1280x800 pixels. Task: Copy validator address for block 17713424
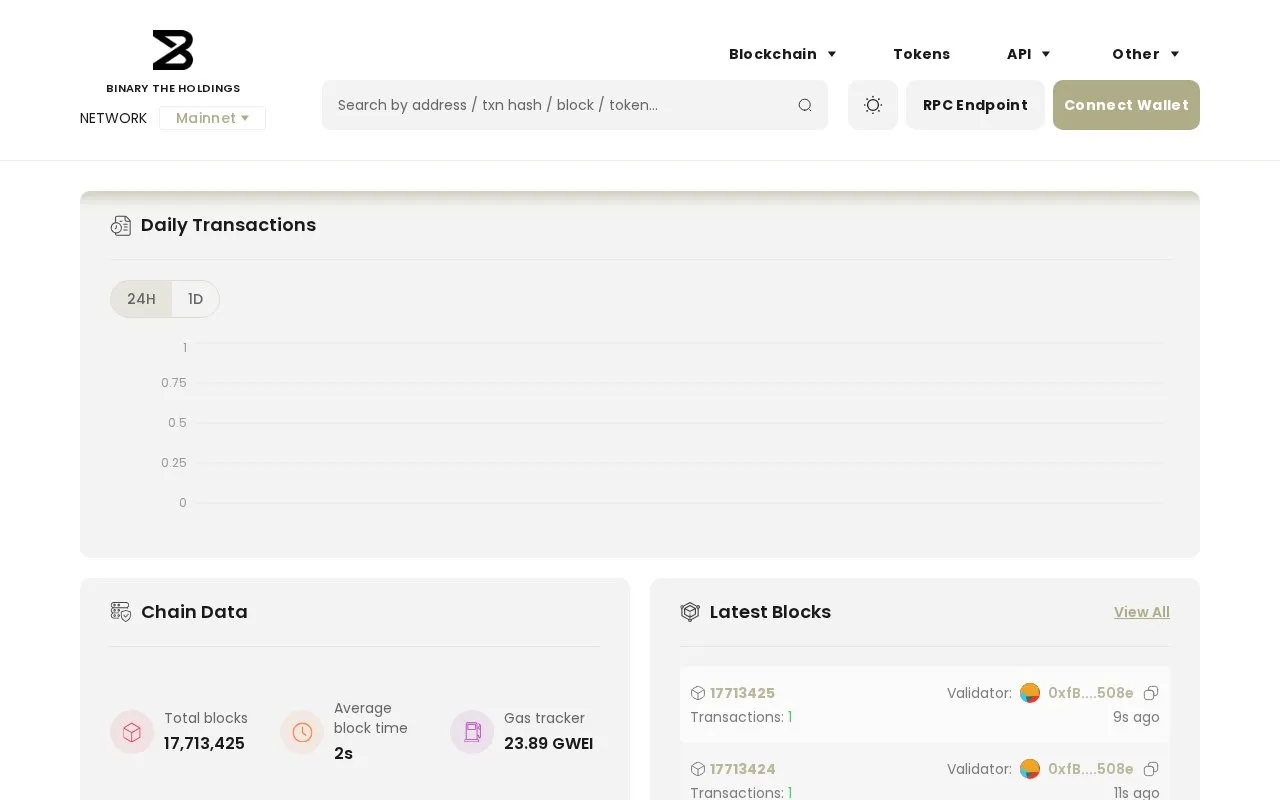click(1151, 769)
